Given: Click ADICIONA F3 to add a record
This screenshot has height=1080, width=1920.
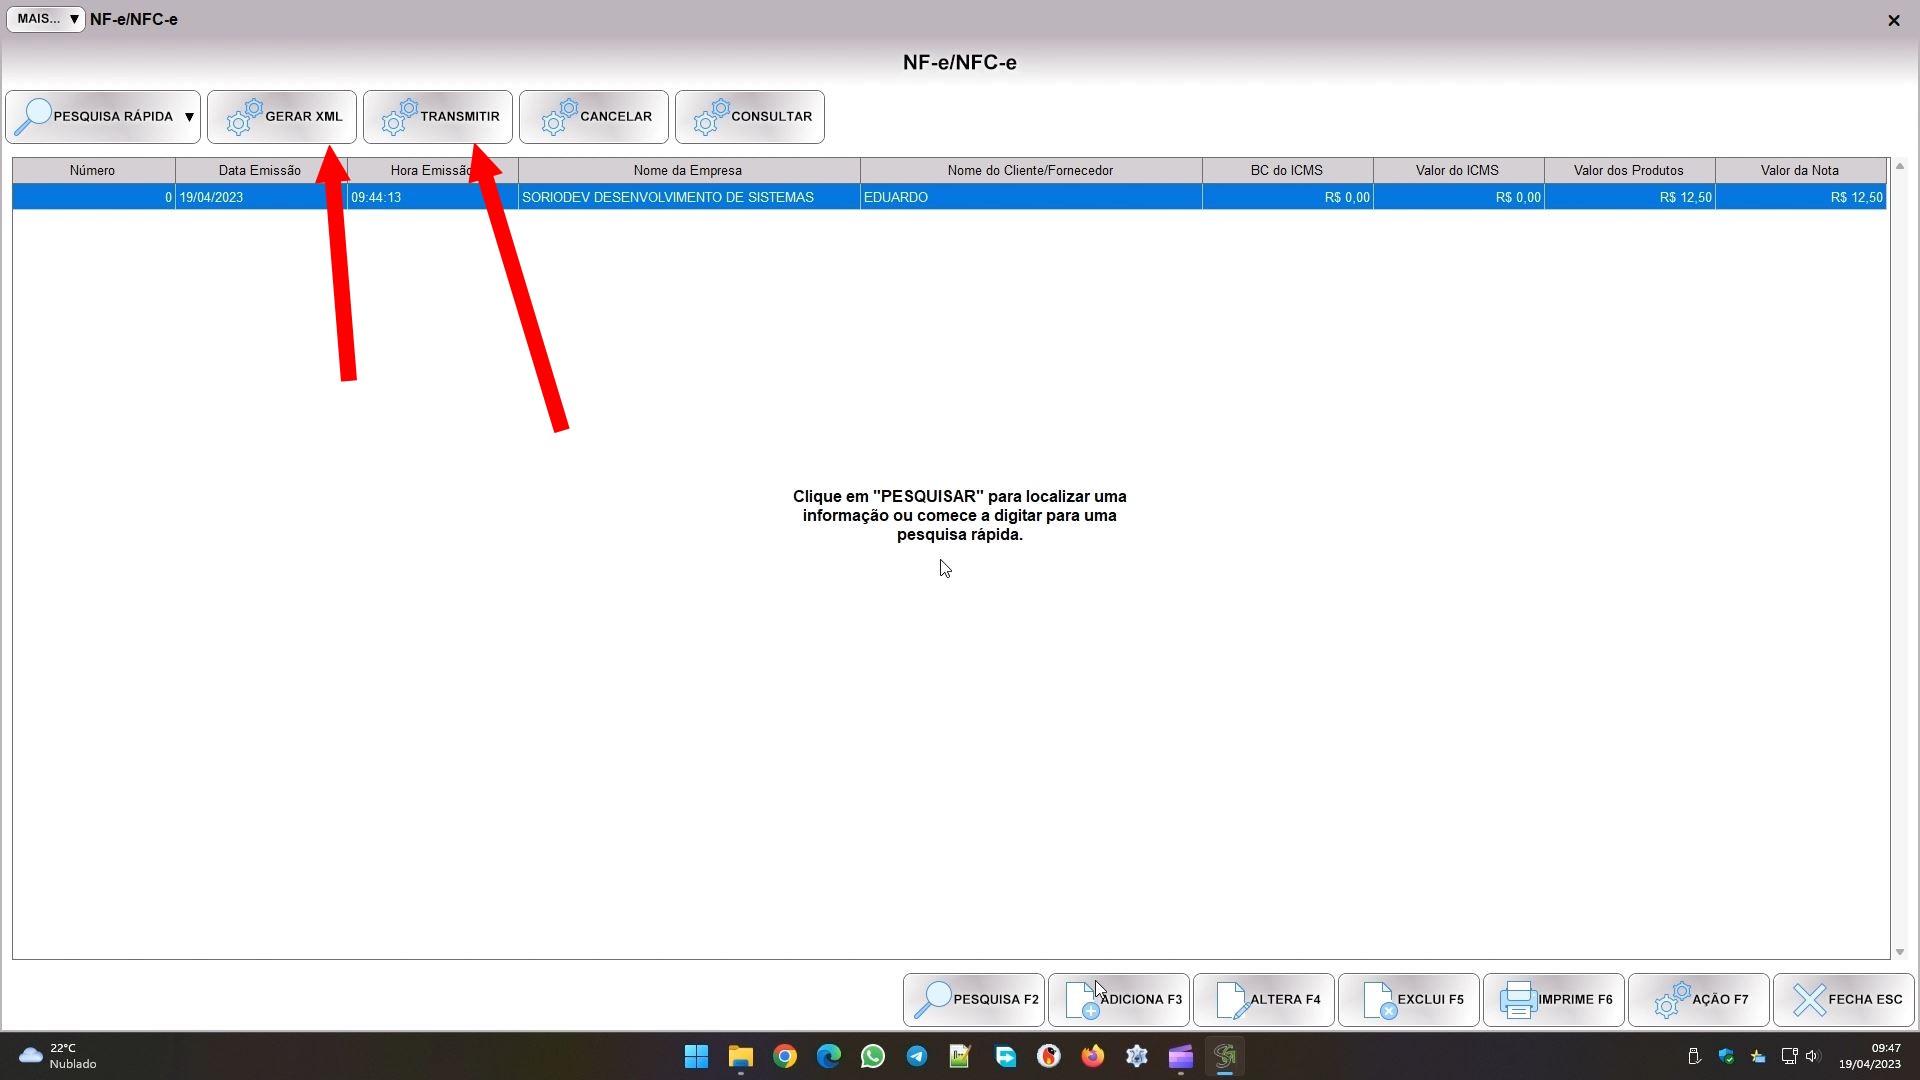Looking at the screenshot, I should pos(1118,999).
